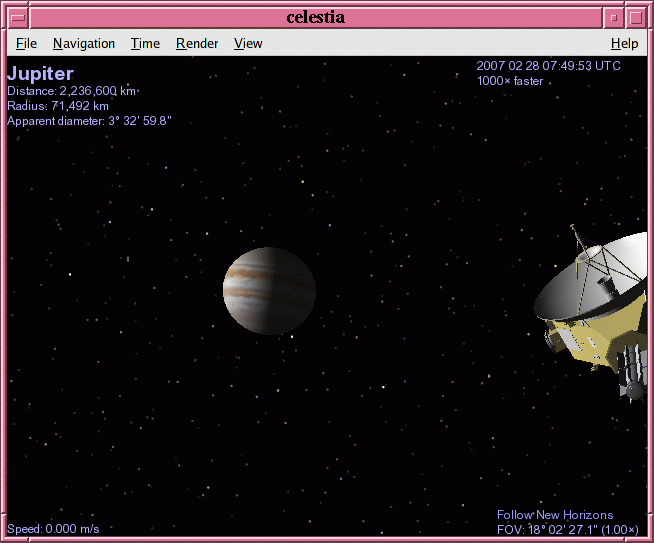Click the Follow New Horizons status text
The height and width of the screenshot is (543, 654).
click(x=555, y=515)
